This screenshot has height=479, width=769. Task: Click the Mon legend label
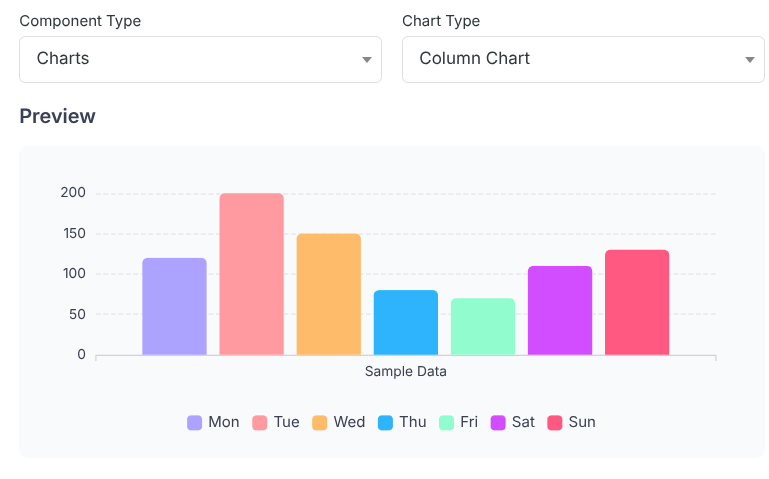click(x=224, y=422)
